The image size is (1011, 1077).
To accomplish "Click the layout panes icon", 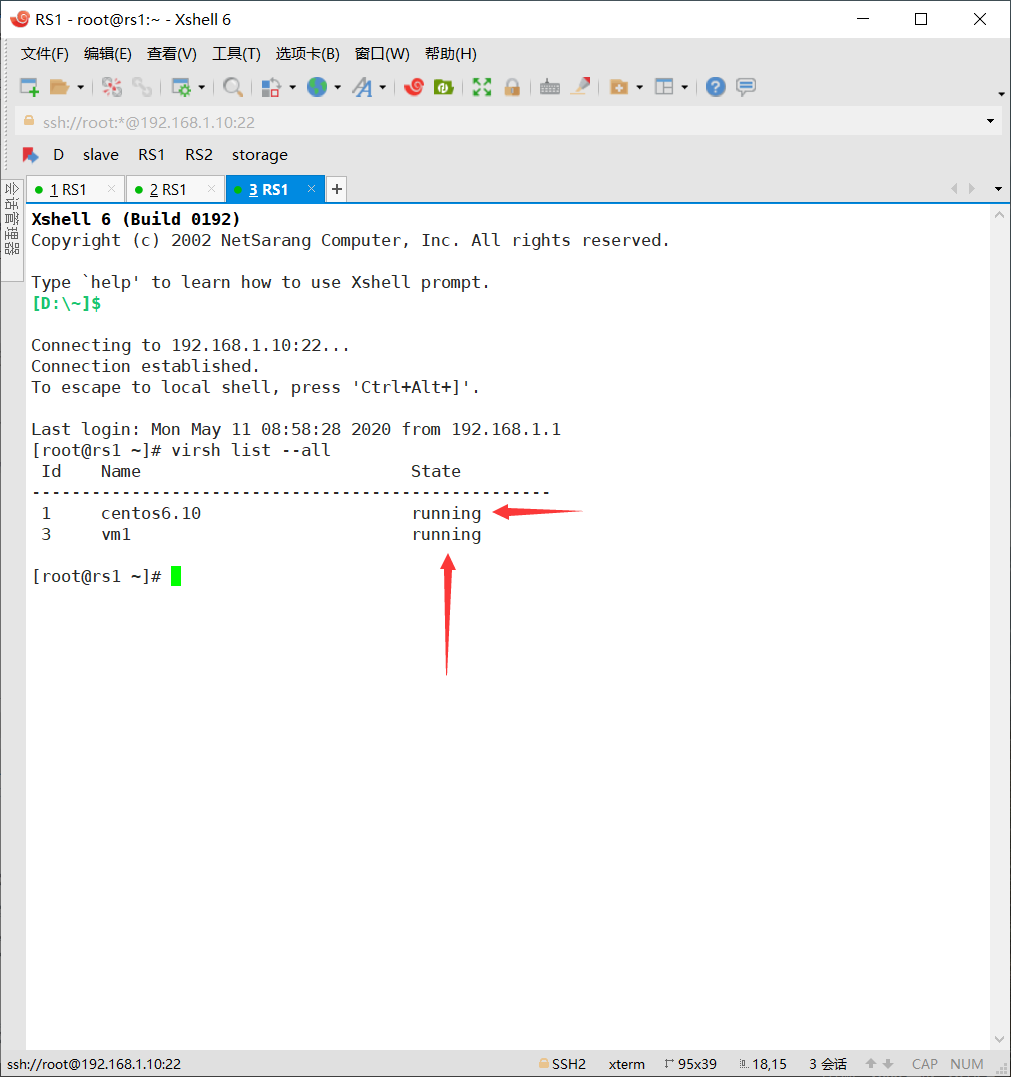I will tap(664, 87).
